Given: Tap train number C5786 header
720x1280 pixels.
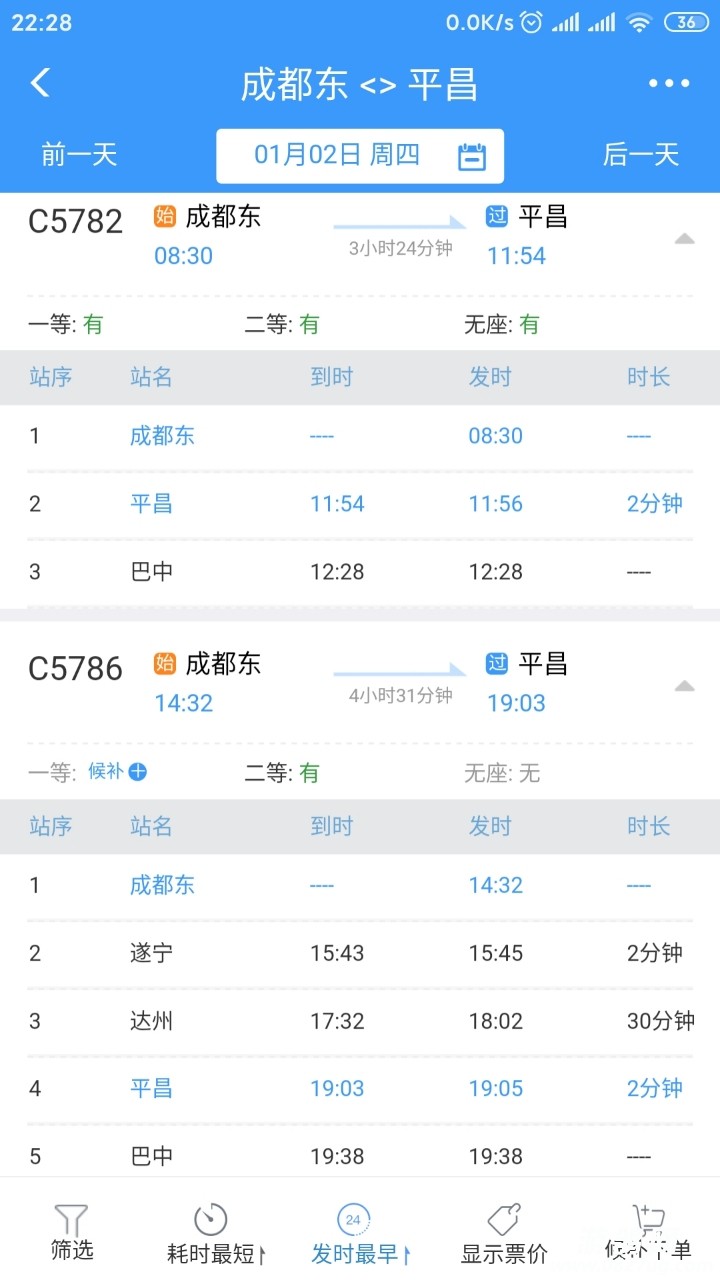Looking at the screenshot, I should [x=75, y=668].
